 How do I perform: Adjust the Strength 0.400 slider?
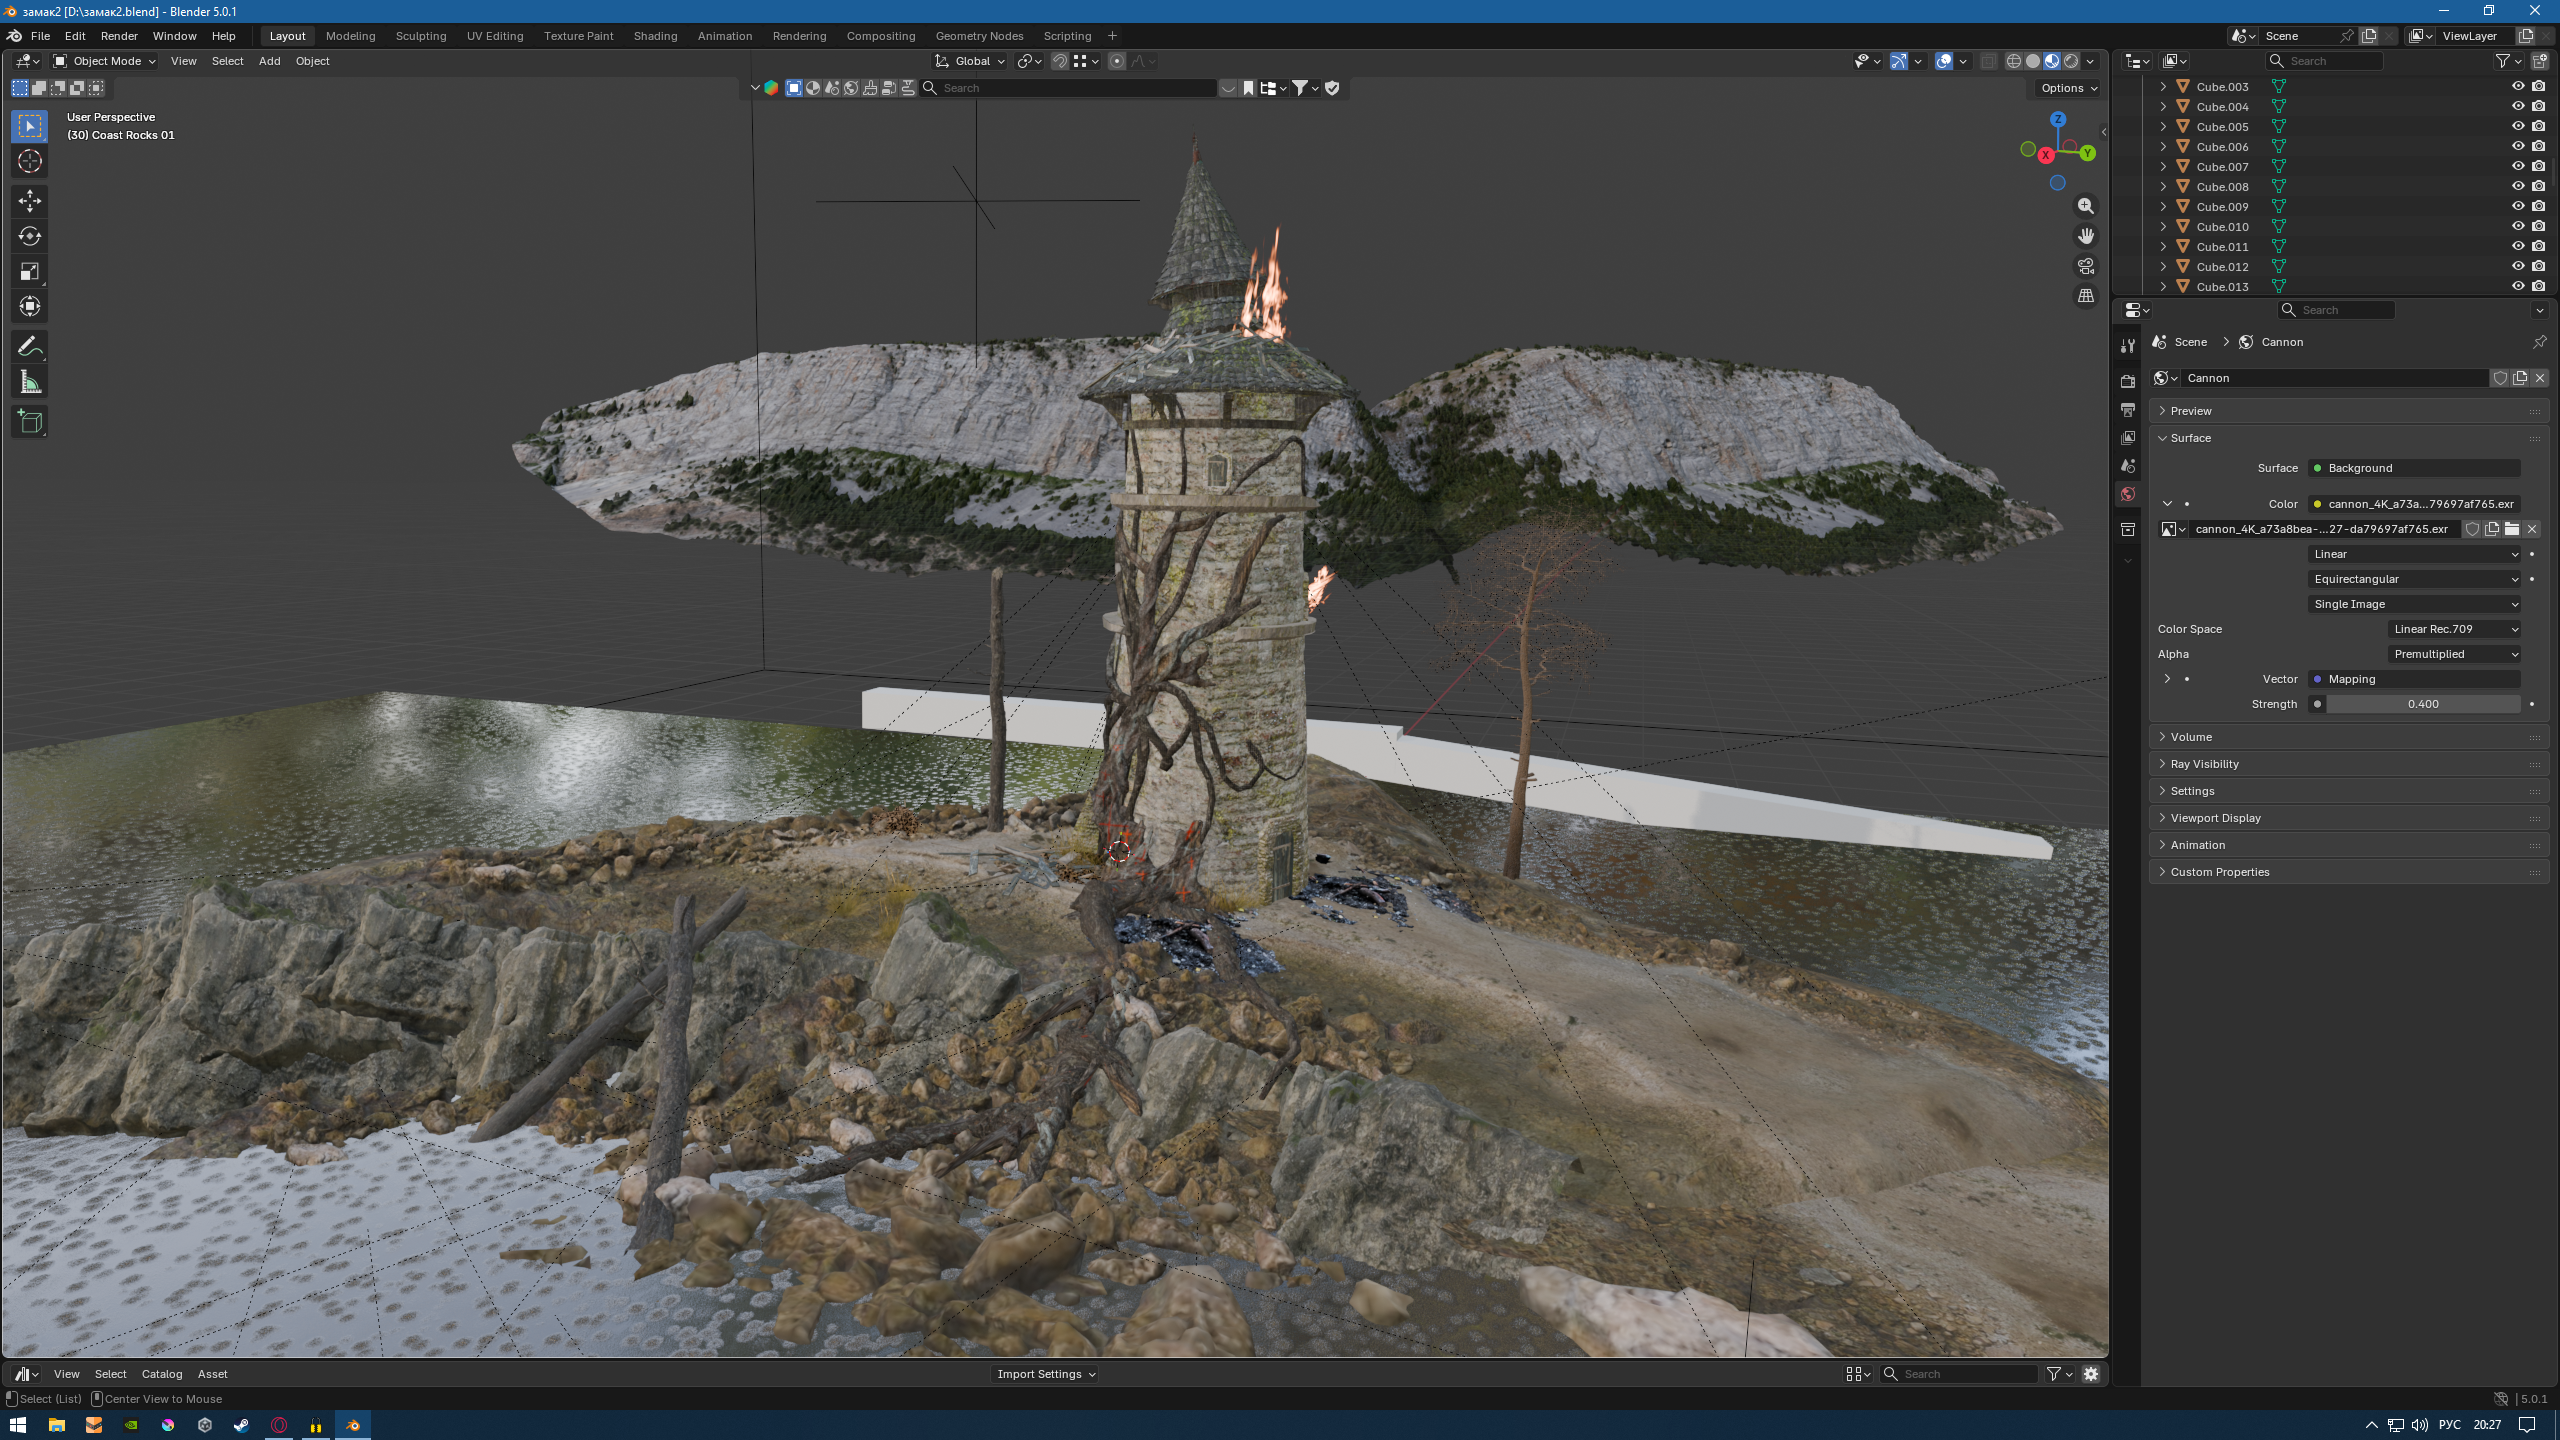point(2422,704)
